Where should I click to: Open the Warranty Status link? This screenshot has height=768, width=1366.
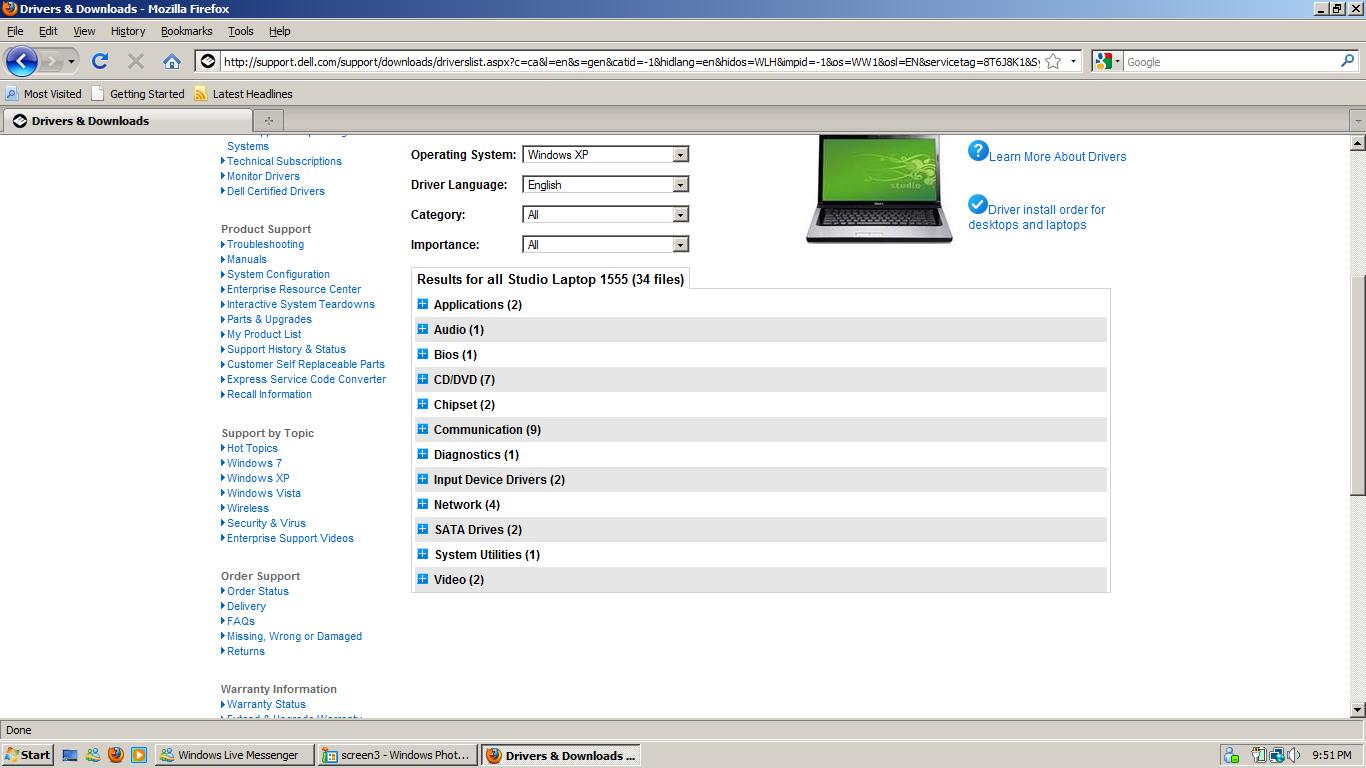[266, 704]
